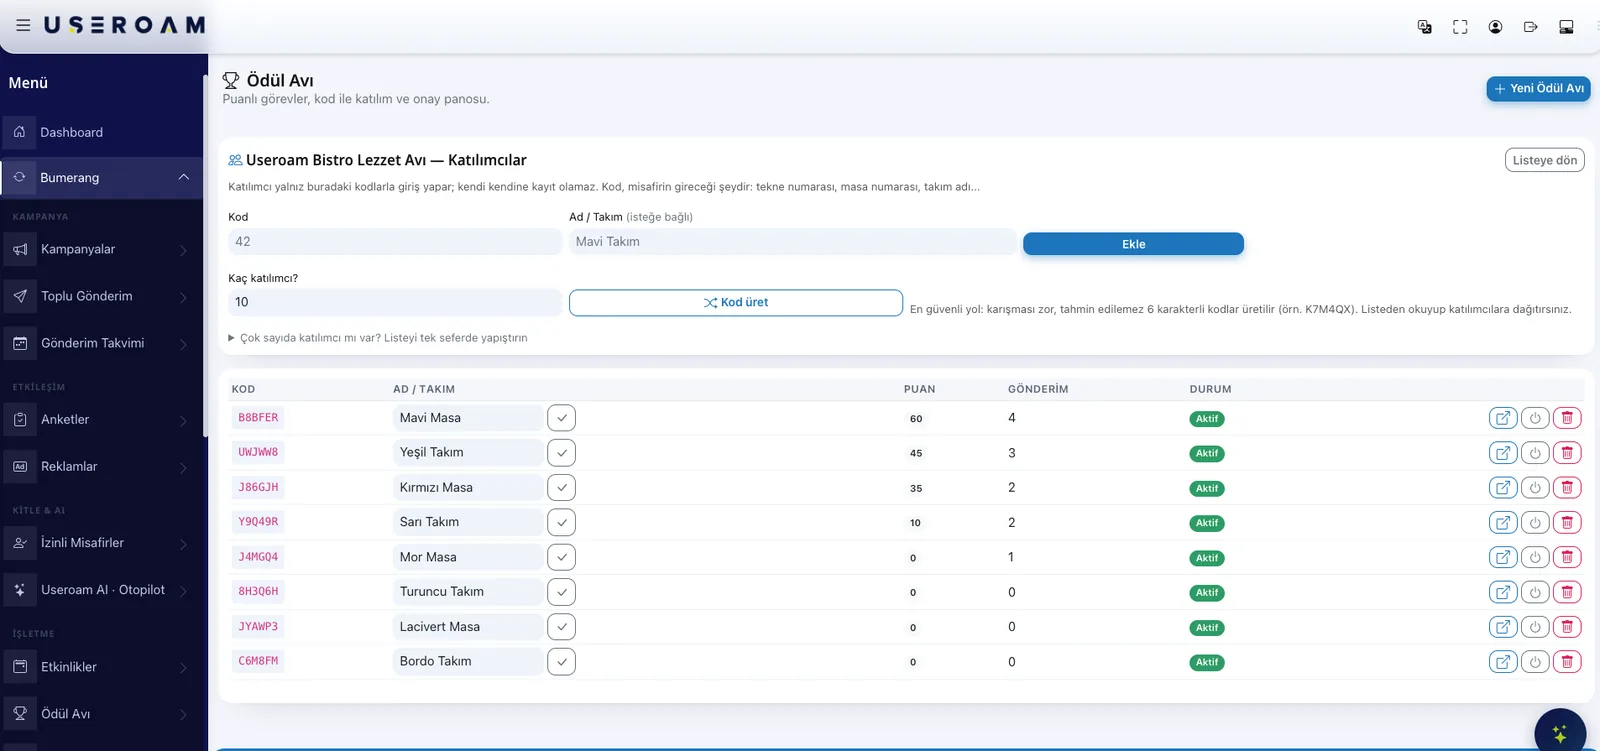Click the panel layout icon in header
This screenshot has width=1600, height=751.
[1566, 27]
